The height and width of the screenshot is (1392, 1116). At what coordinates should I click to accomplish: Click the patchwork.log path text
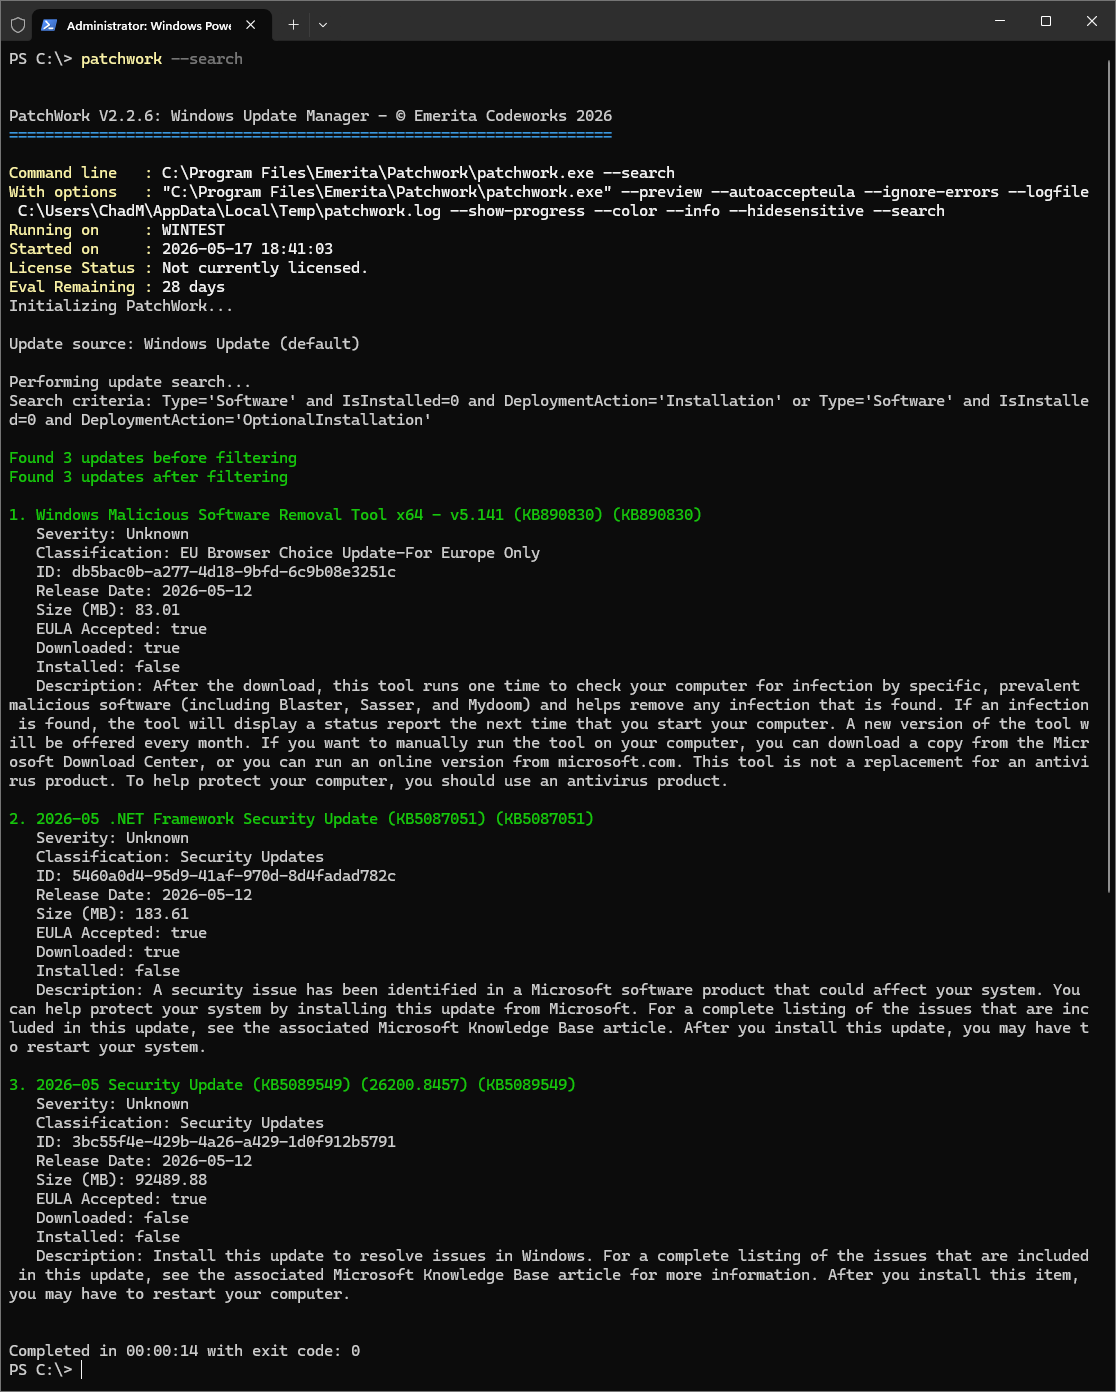(229, 211)
